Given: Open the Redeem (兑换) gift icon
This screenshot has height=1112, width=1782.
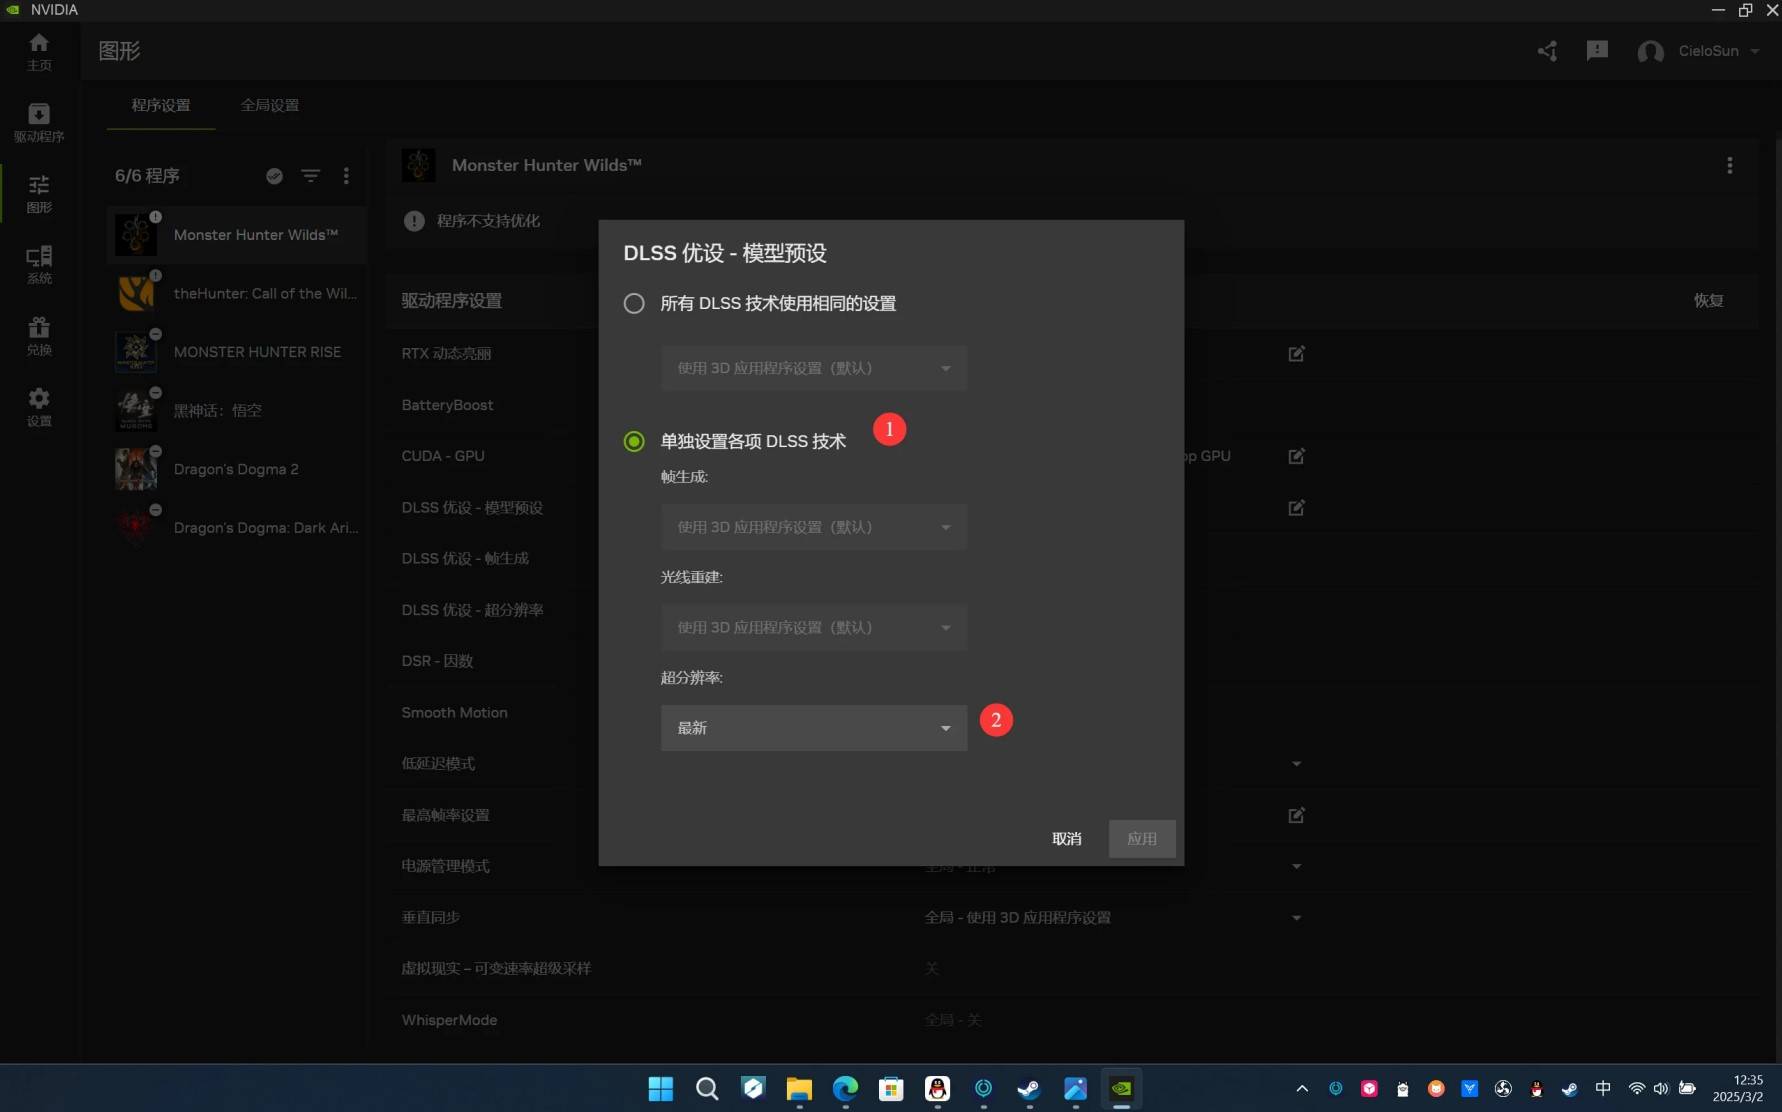Looking at the screenshot, I should pyautogui.click(x=39, y=335).
